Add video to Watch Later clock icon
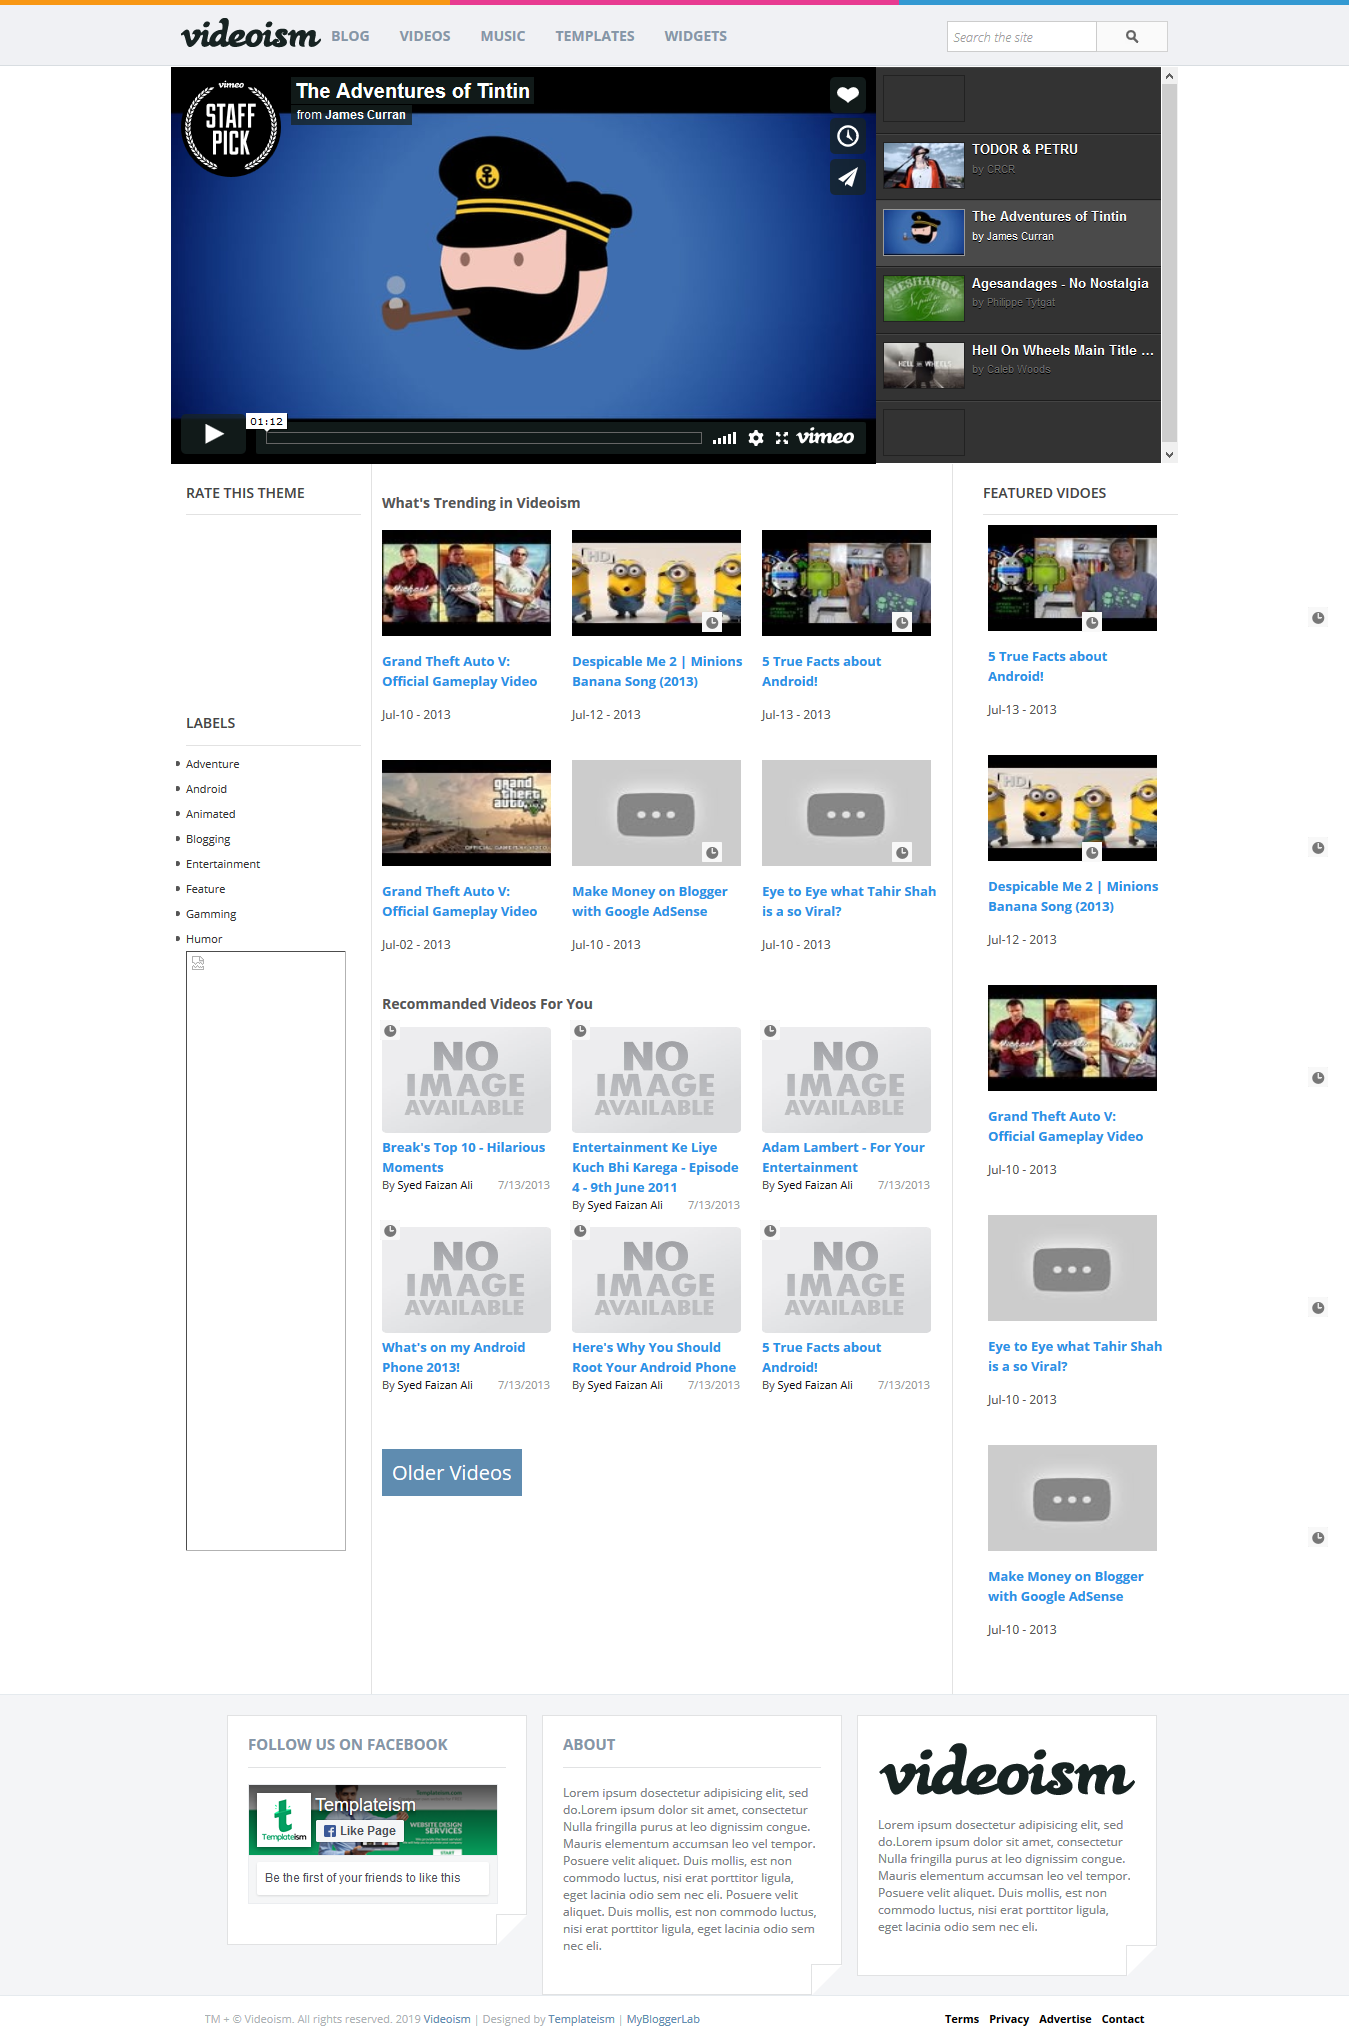Image resolution: width=1349 pixels, height=2041 pixels. pos(848,136)
